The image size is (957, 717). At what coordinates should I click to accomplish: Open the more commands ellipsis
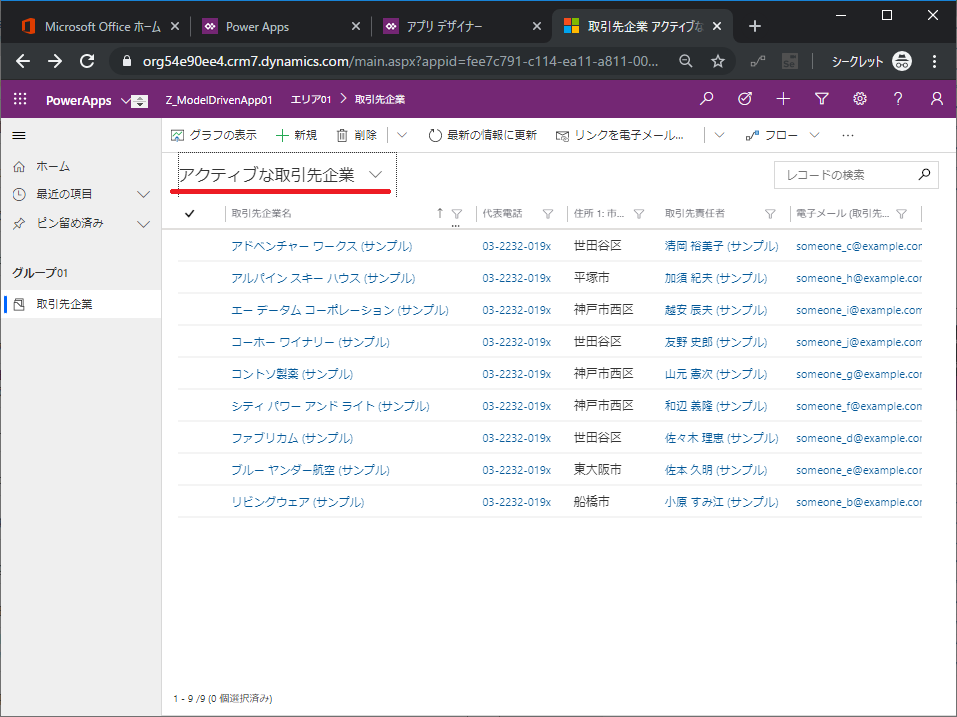(x=848, y=135)
